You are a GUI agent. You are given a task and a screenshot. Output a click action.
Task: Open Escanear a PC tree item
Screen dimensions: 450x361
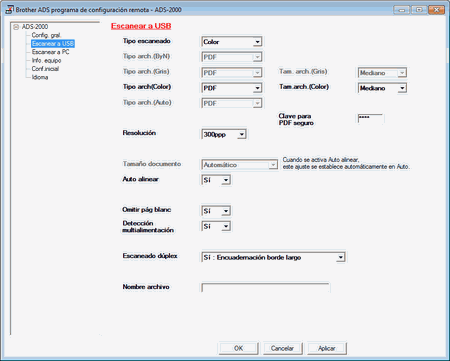[x=50, y=52]
